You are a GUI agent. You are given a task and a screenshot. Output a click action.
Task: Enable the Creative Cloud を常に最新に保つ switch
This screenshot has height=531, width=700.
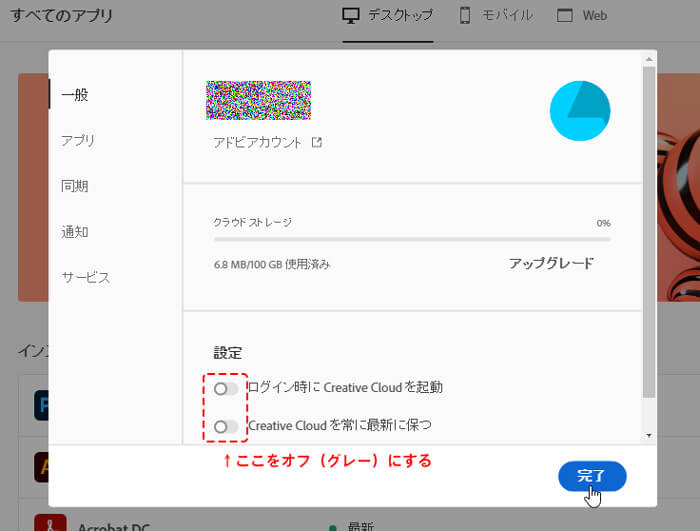coord(226,426)
